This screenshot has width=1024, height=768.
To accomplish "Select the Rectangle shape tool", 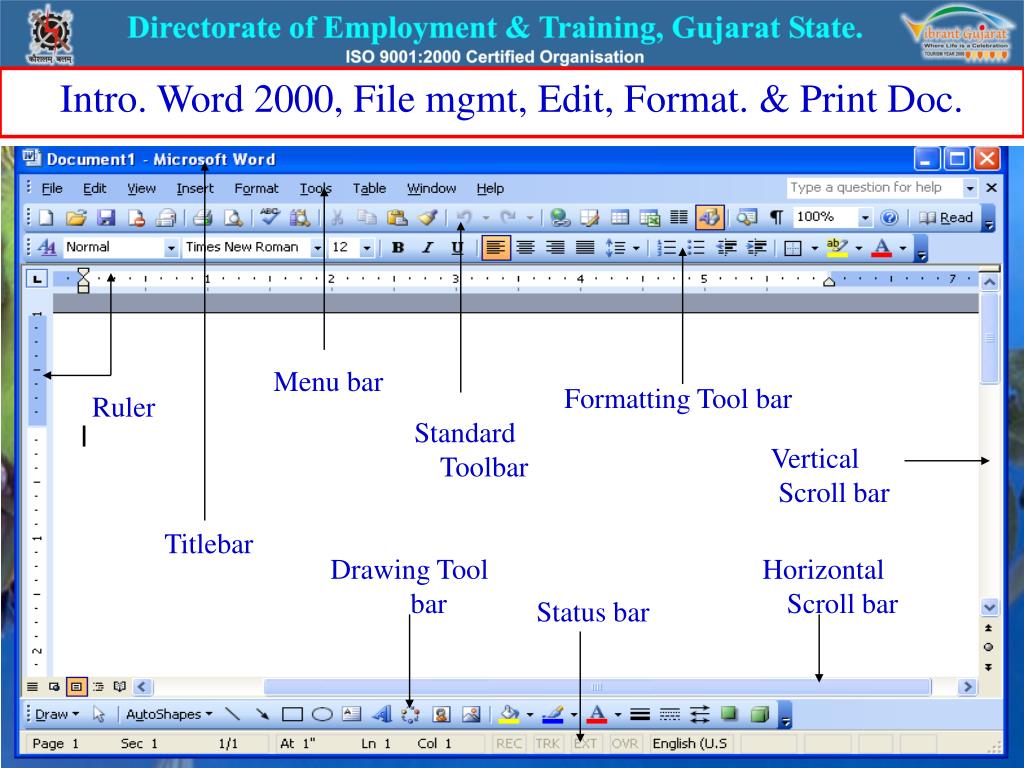I will (x=292, y=714).
